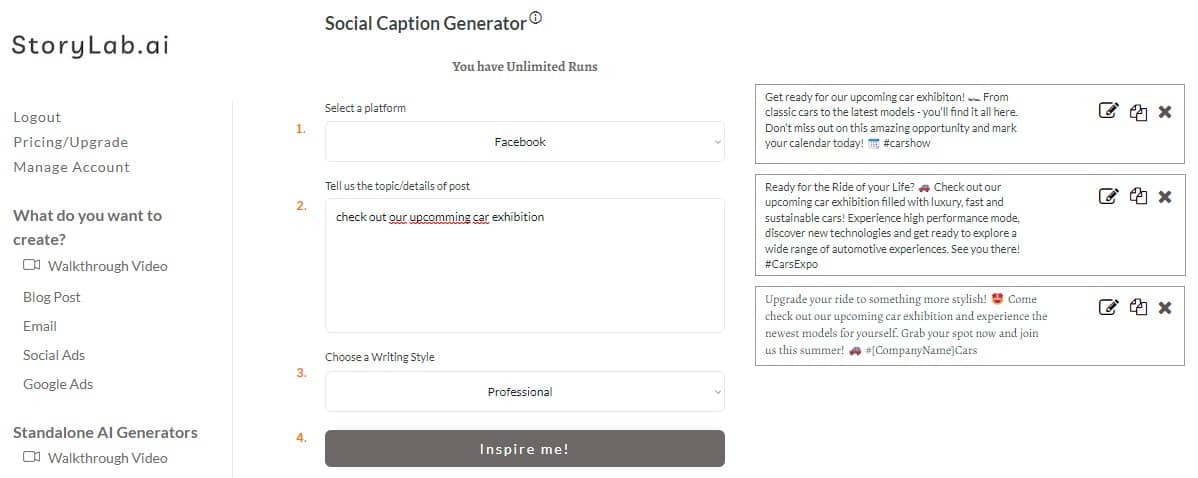Go to Google Ads generator

pos(58,384)
